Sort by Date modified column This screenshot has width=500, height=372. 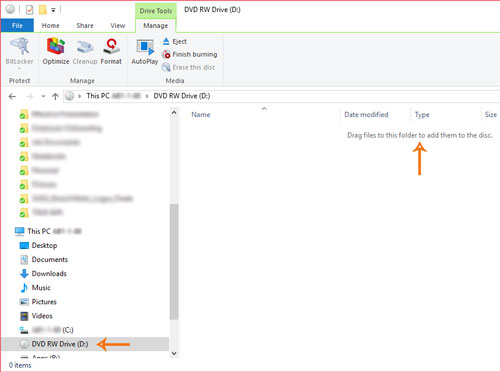click(x=366, y=115)
